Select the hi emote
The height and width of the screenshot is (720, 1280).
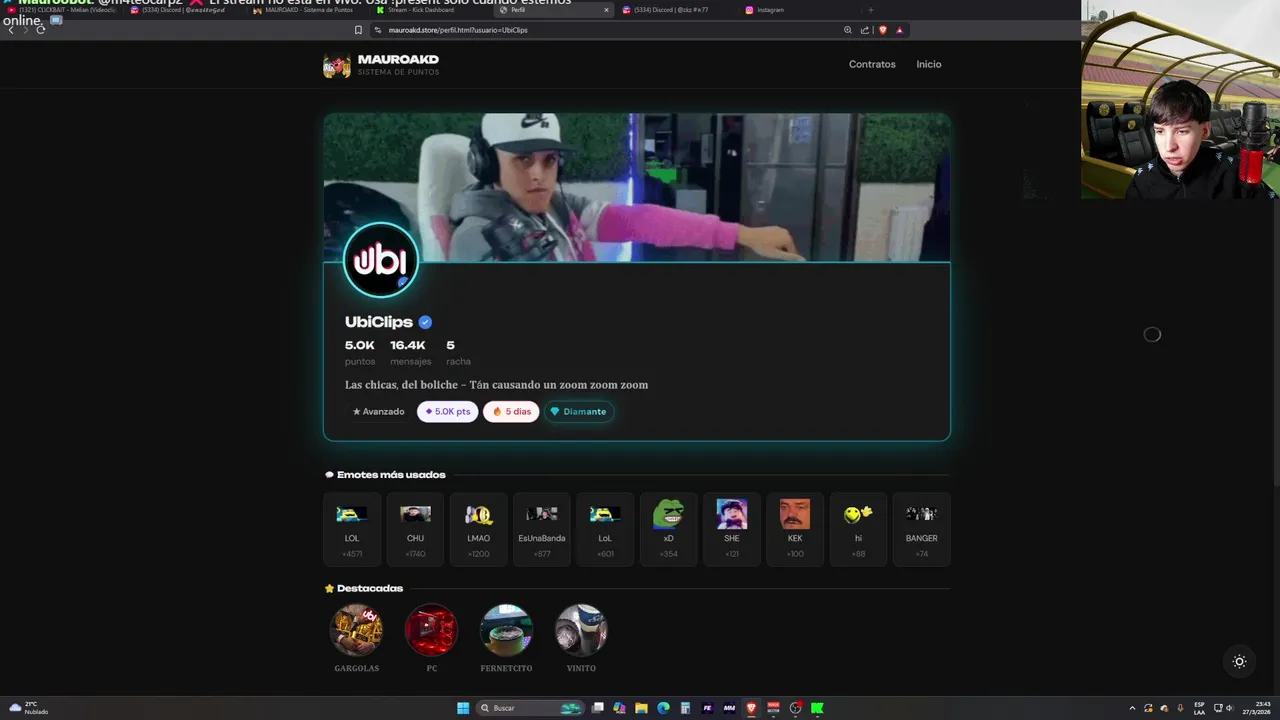pos(858,529)
